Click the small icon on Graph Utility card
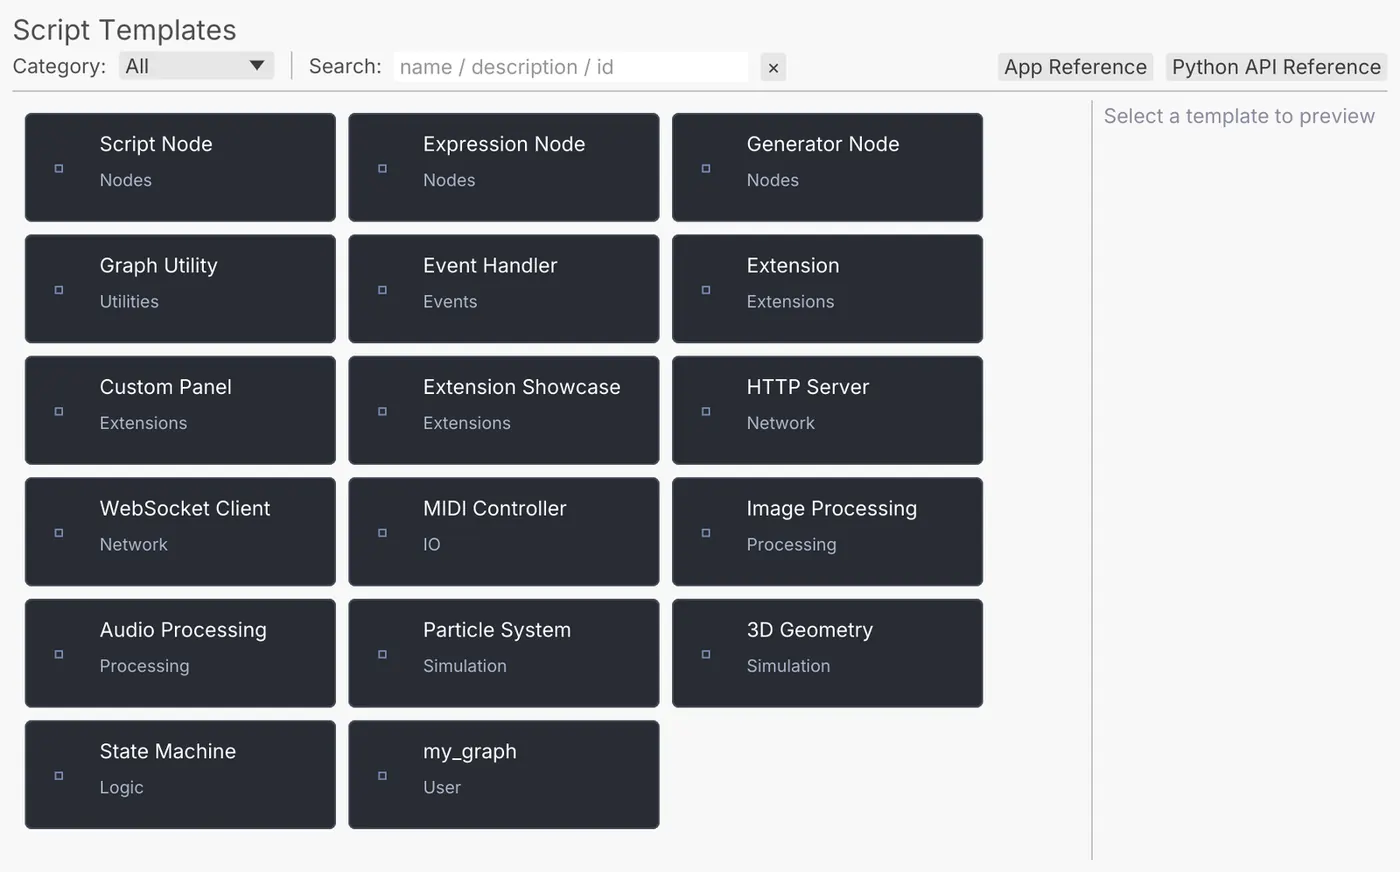 click(x=59, y=290)
